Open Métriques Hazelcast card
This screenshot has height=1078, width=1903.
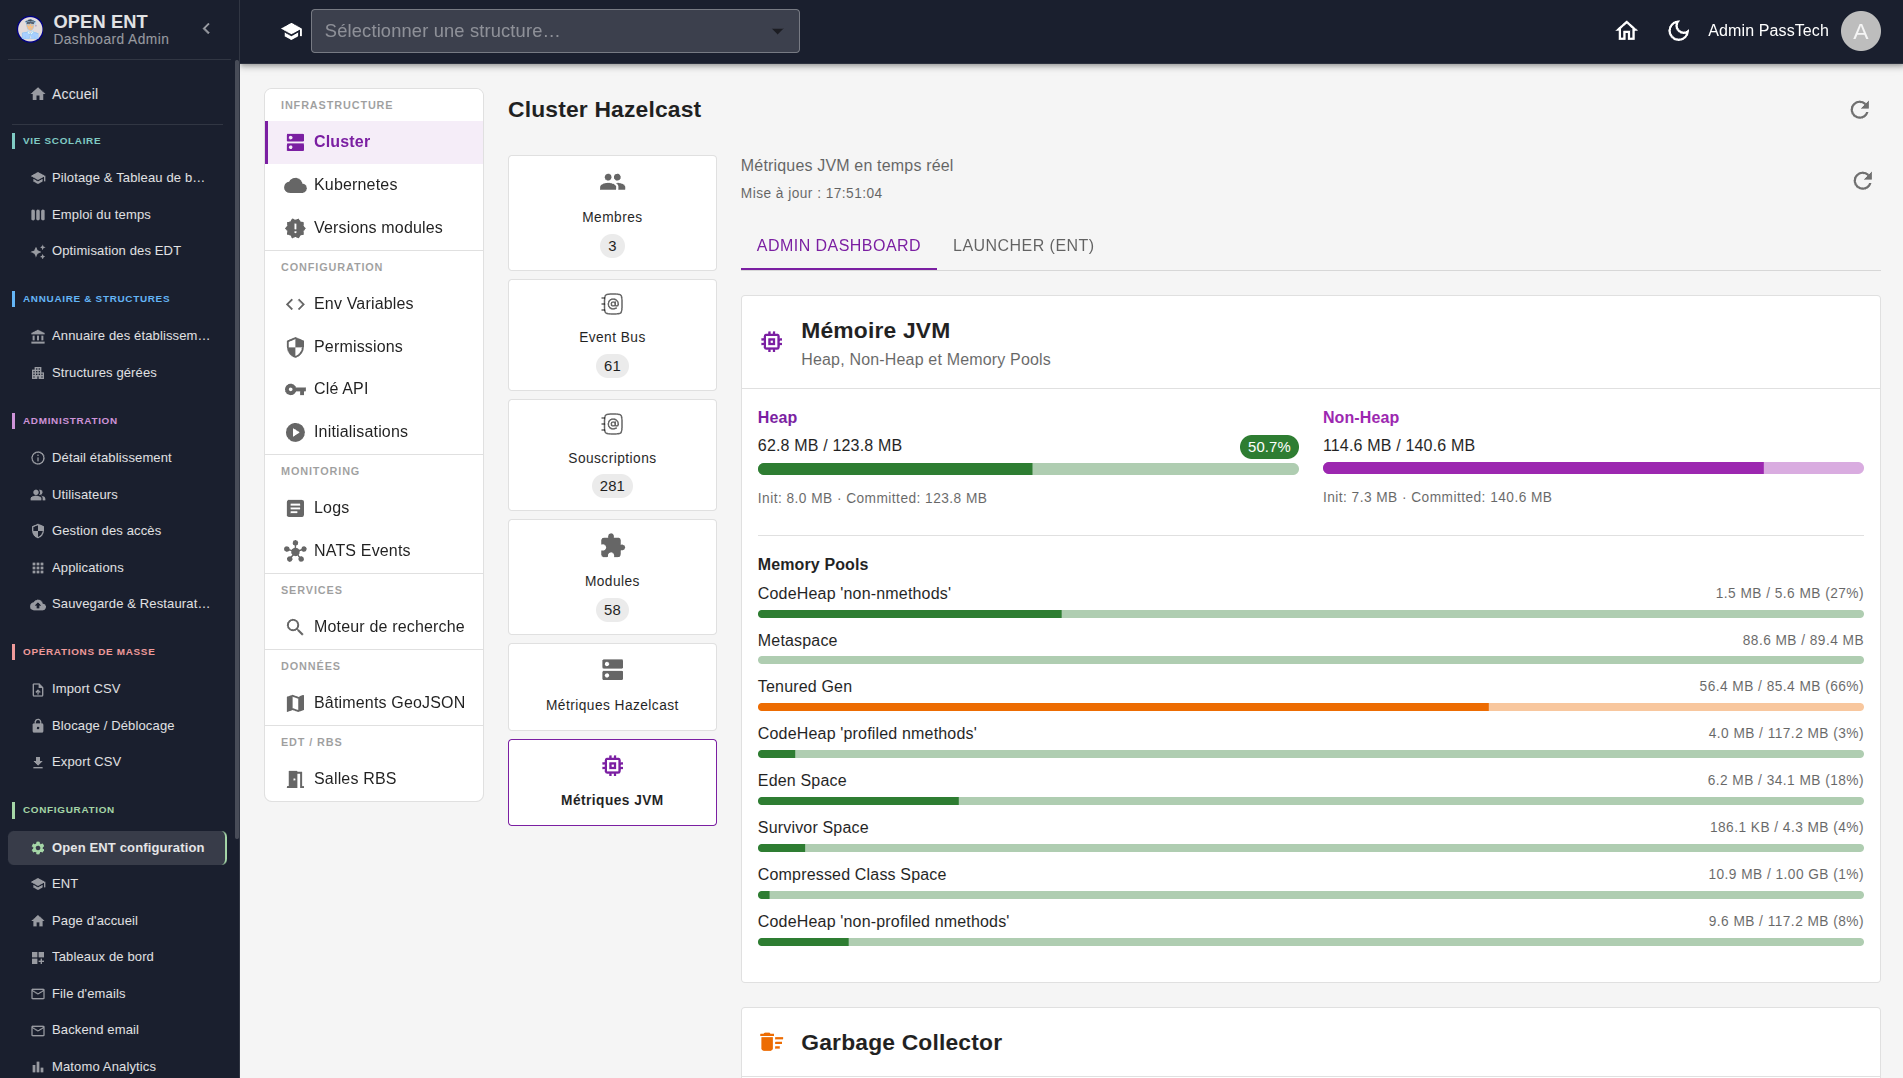(612, 687)
